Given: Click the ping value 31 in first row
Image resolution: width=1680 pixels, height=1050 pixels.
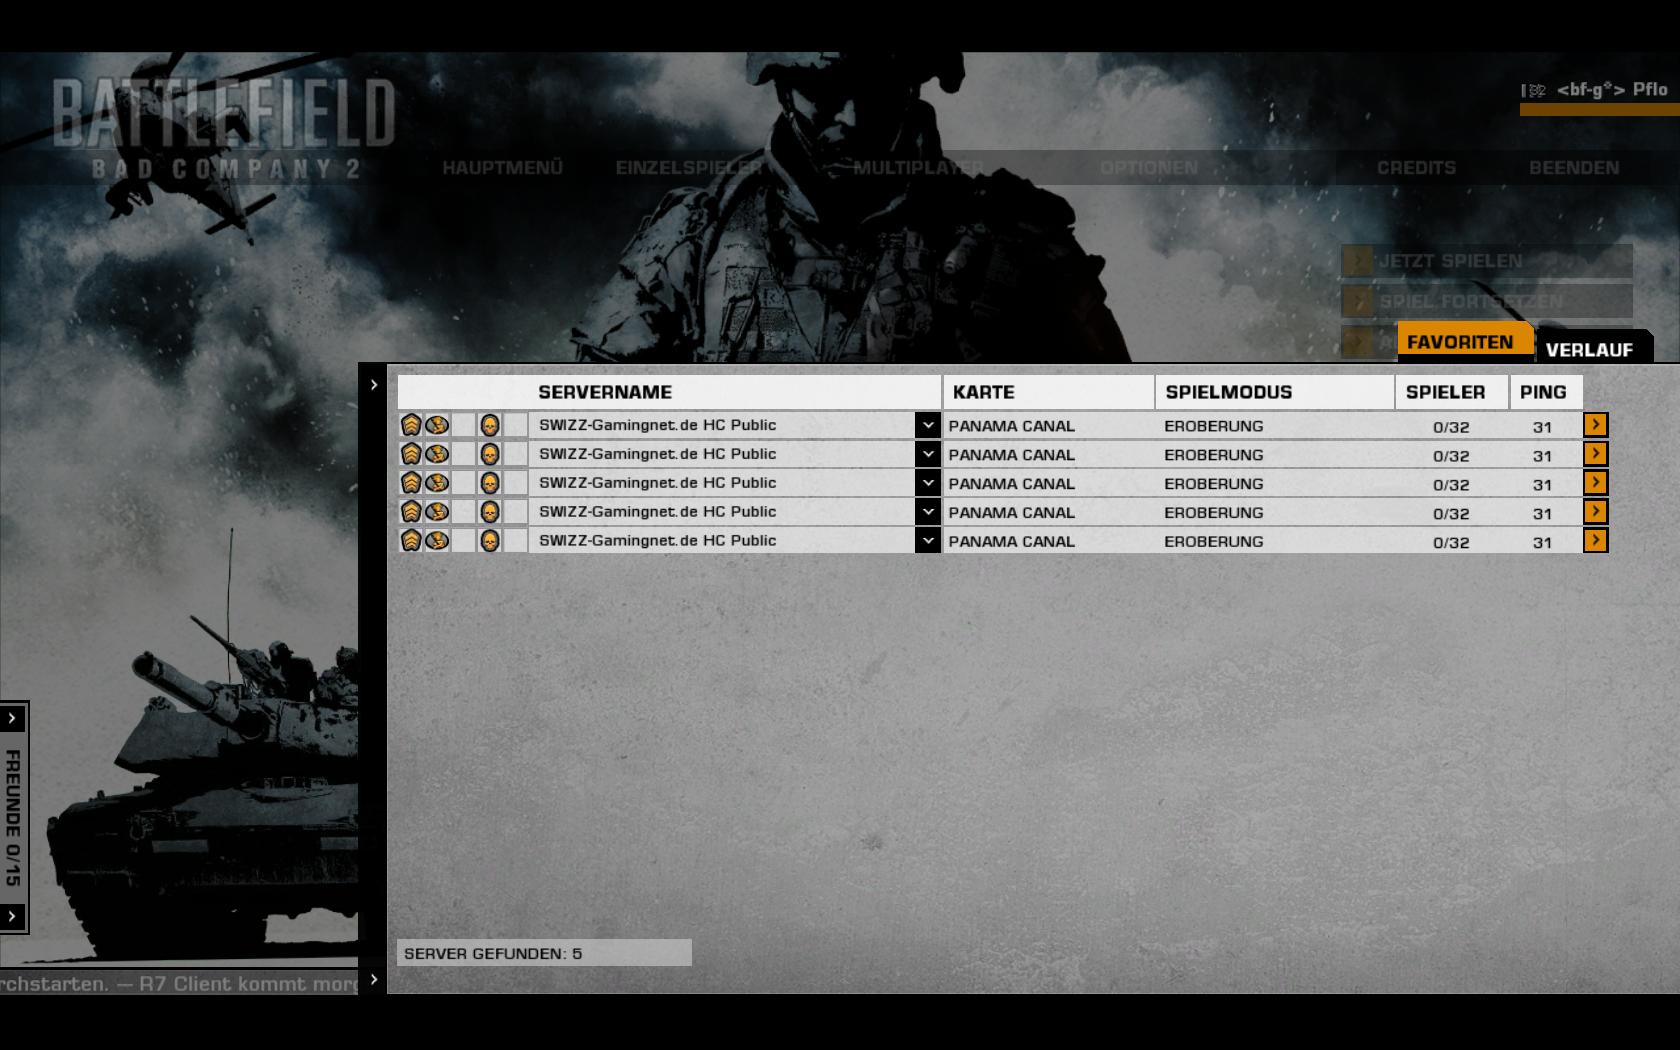Looking at the screenshot, I should (1542, 427).
